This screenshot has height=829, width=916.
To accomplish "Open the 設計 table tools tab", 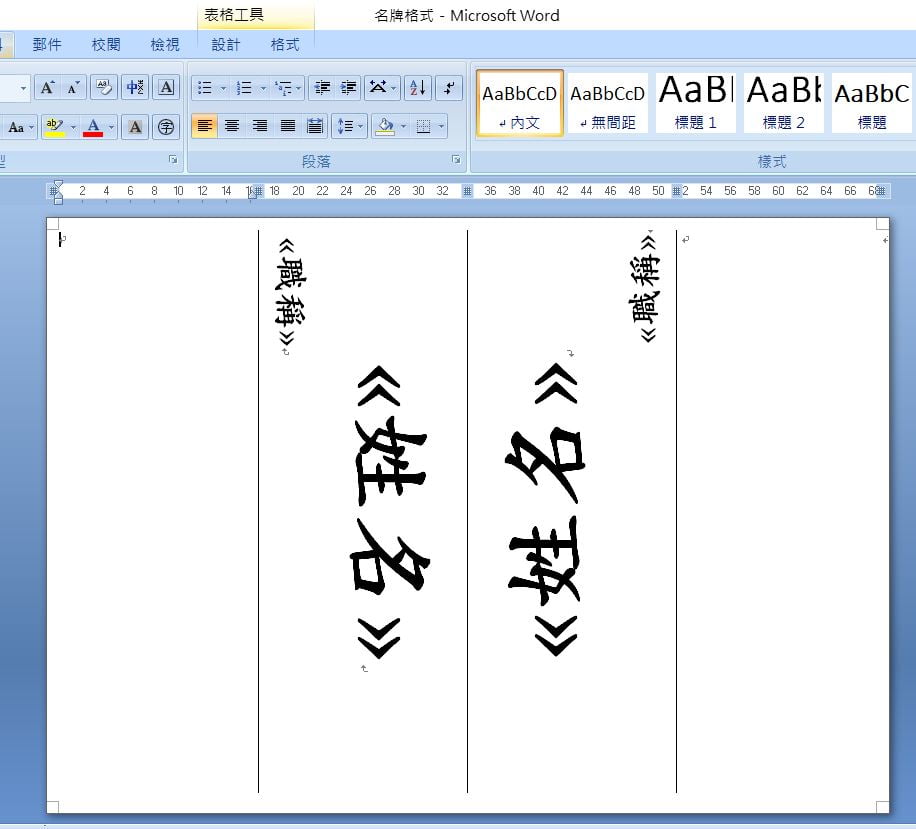I will [226, 44].
